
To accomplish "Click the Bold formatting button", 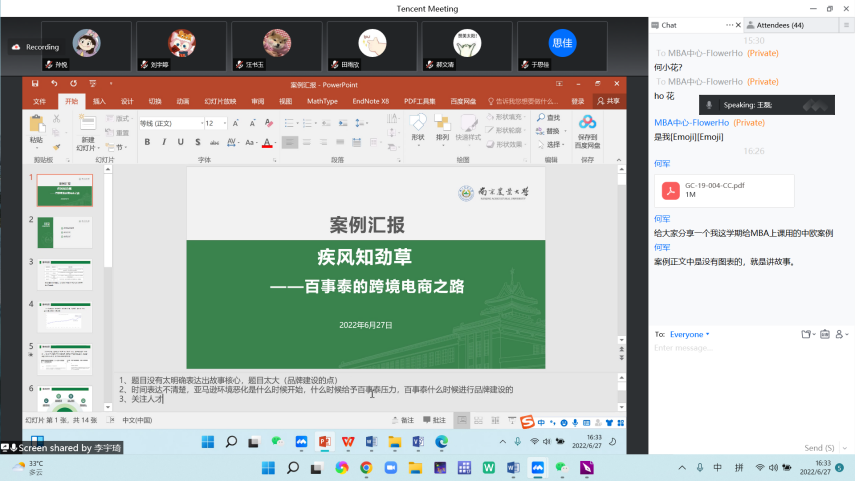I will coord(148,142).
